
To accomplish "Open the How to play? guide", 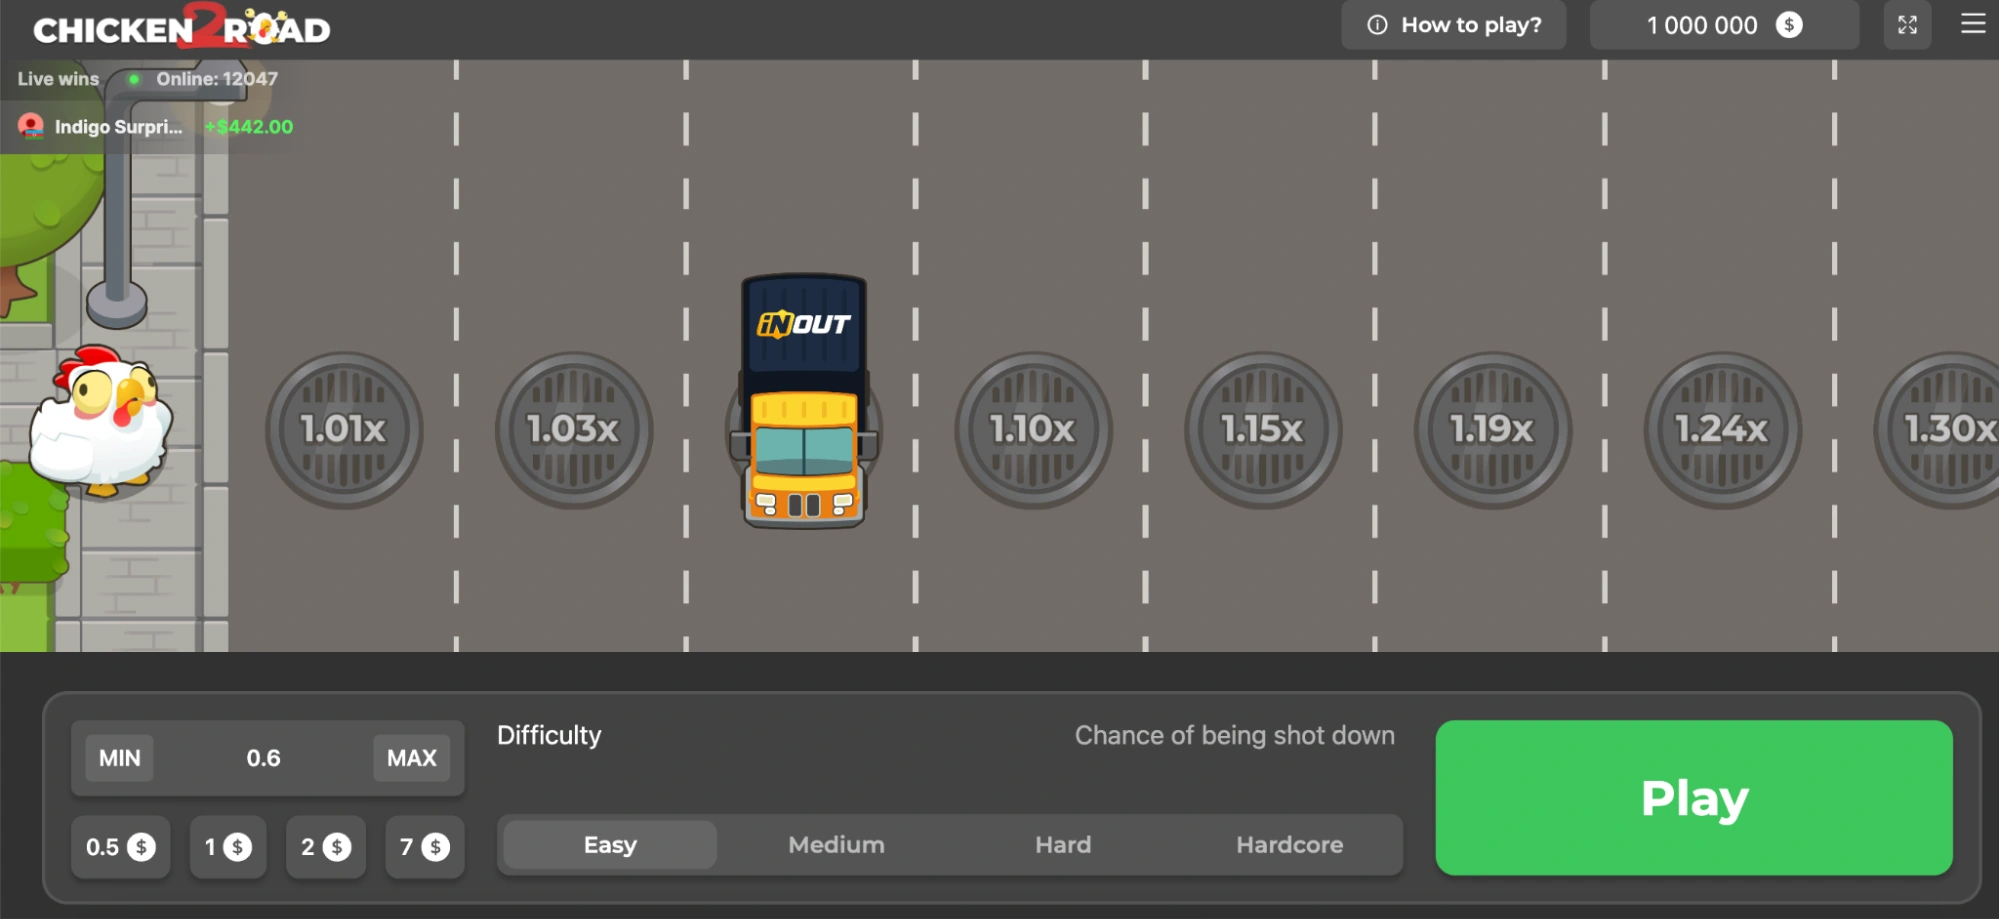I will 1453,25.
